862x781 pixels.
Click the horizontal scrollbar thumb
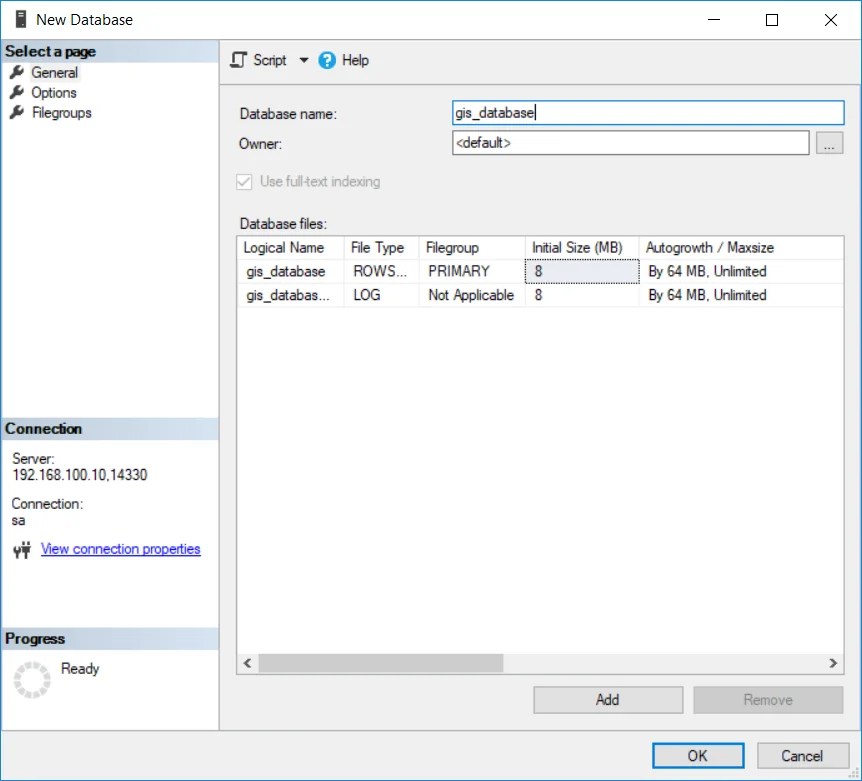(380, 663)
